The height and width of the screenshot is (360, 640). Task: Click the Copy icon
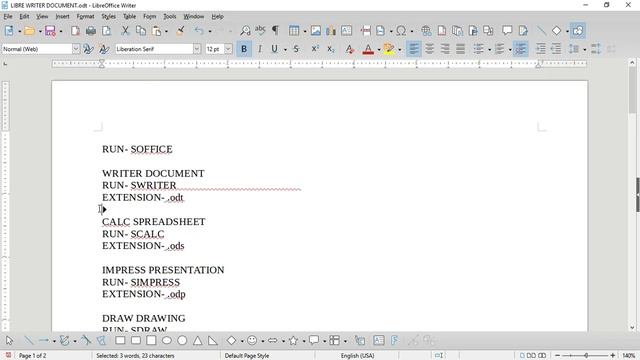pos(141,31)
